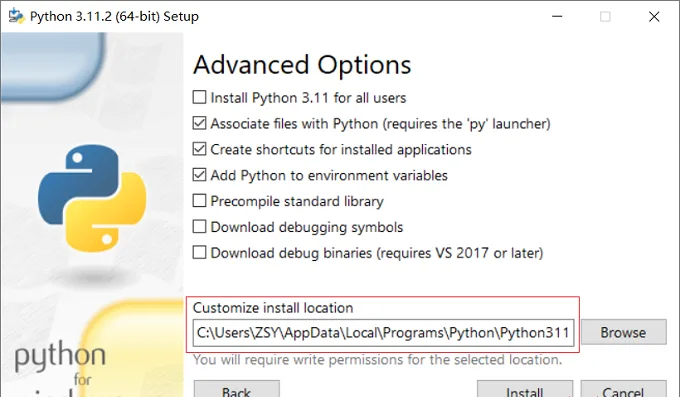Click the greyed-out maximize window button
The width and height of the screenshot is (680, 397).
click(x=605, y=16)
